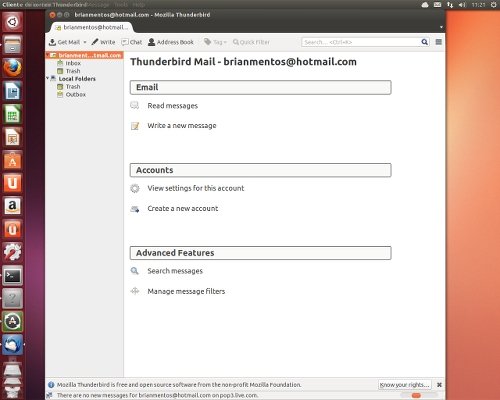The width and height of the screenshot is (500, 400).
Task: Expand the Tag dropdown
Action: (215, 42)
